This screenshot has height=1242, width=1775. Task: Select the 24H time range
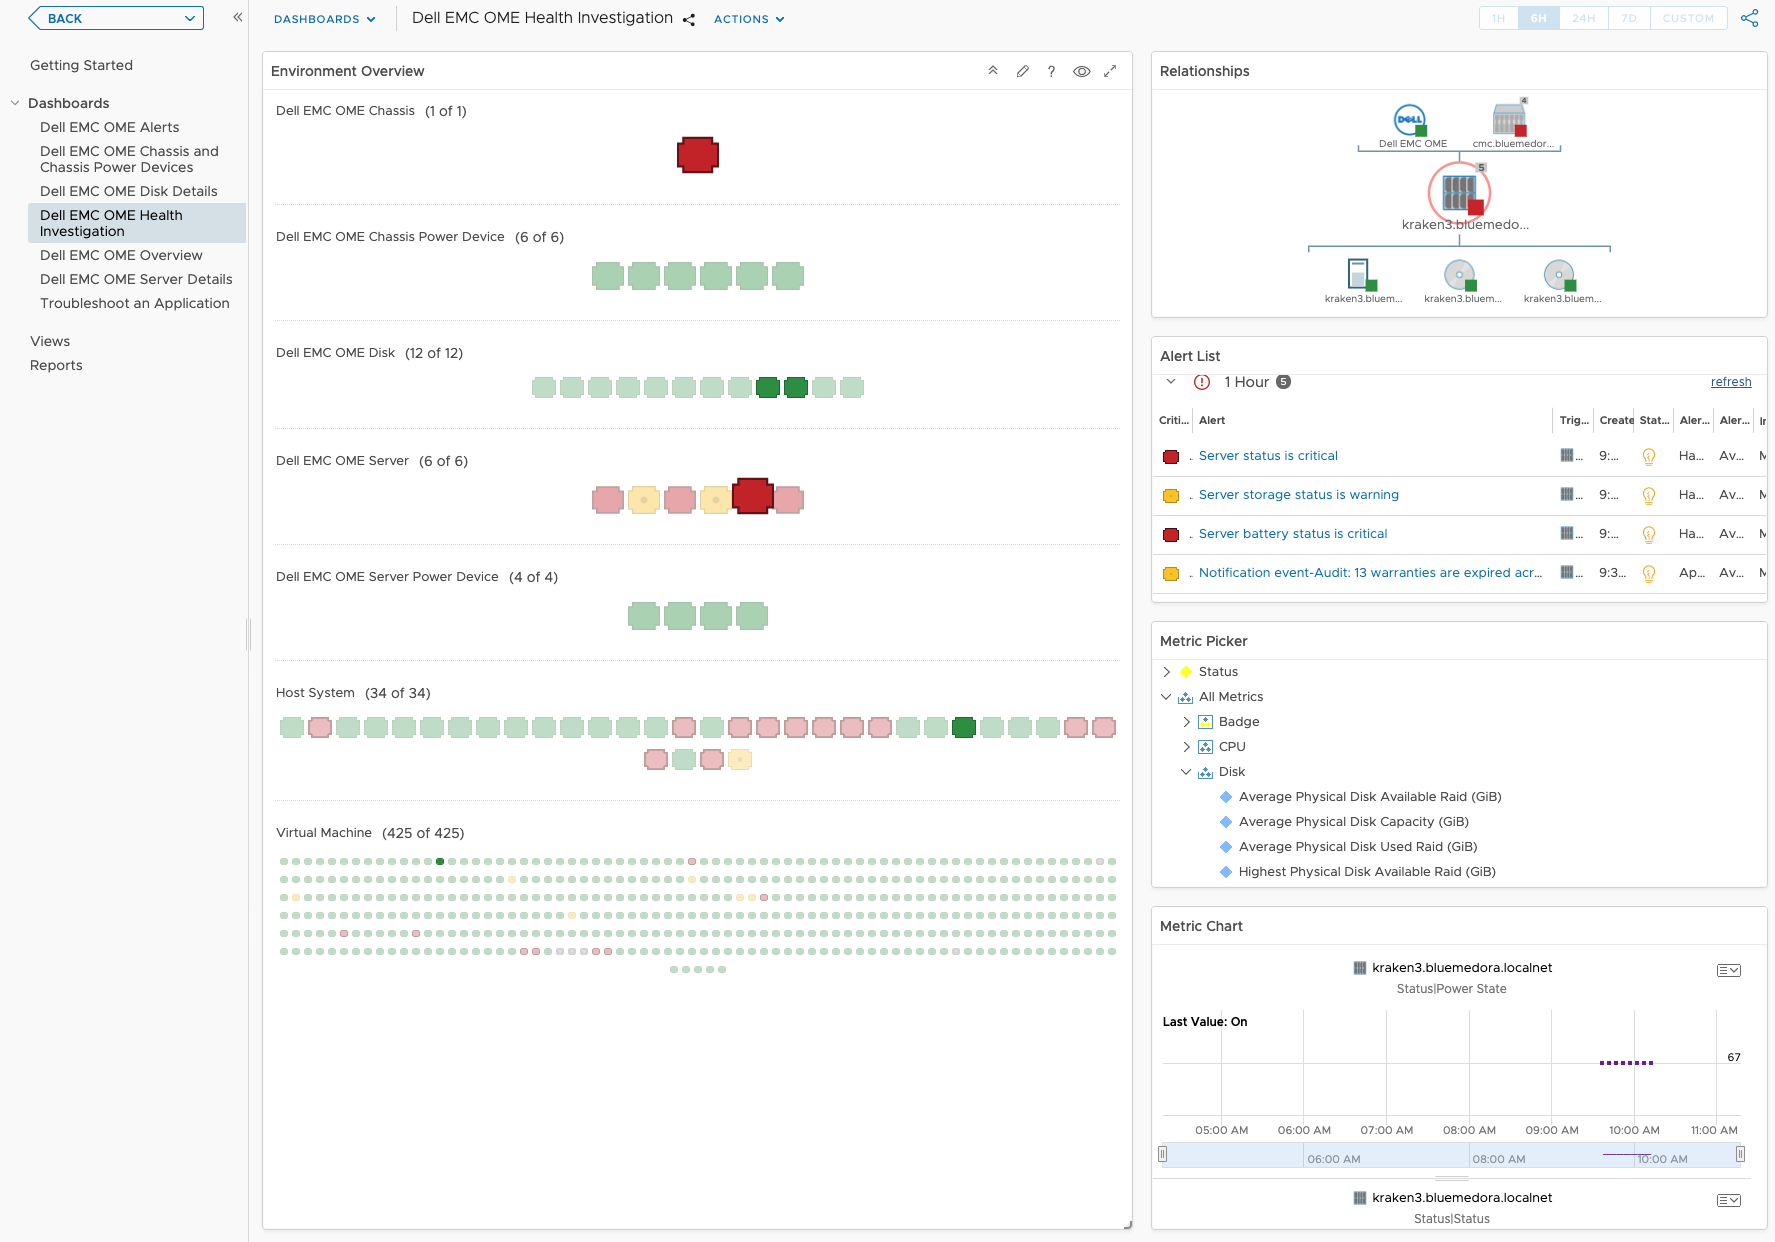(1584, 18)
